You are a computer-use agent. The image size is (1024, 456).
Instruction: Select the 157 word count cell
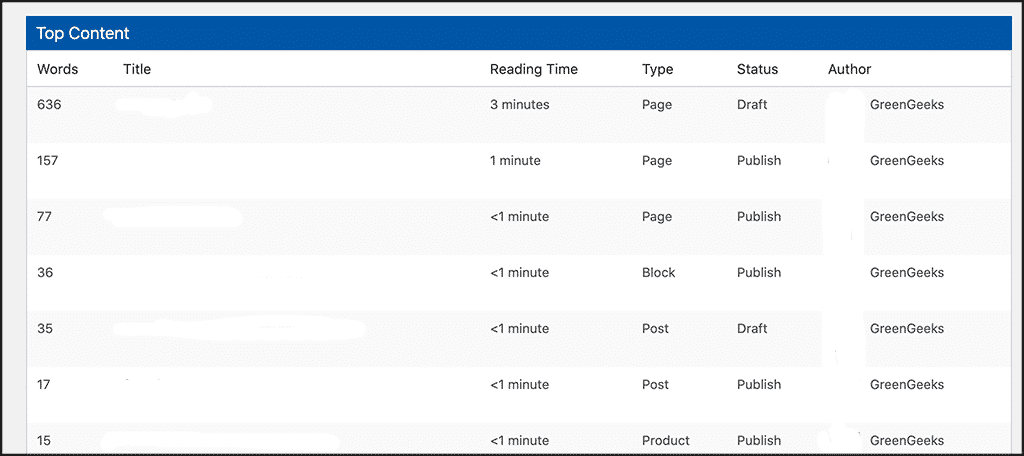pos(48,161)
